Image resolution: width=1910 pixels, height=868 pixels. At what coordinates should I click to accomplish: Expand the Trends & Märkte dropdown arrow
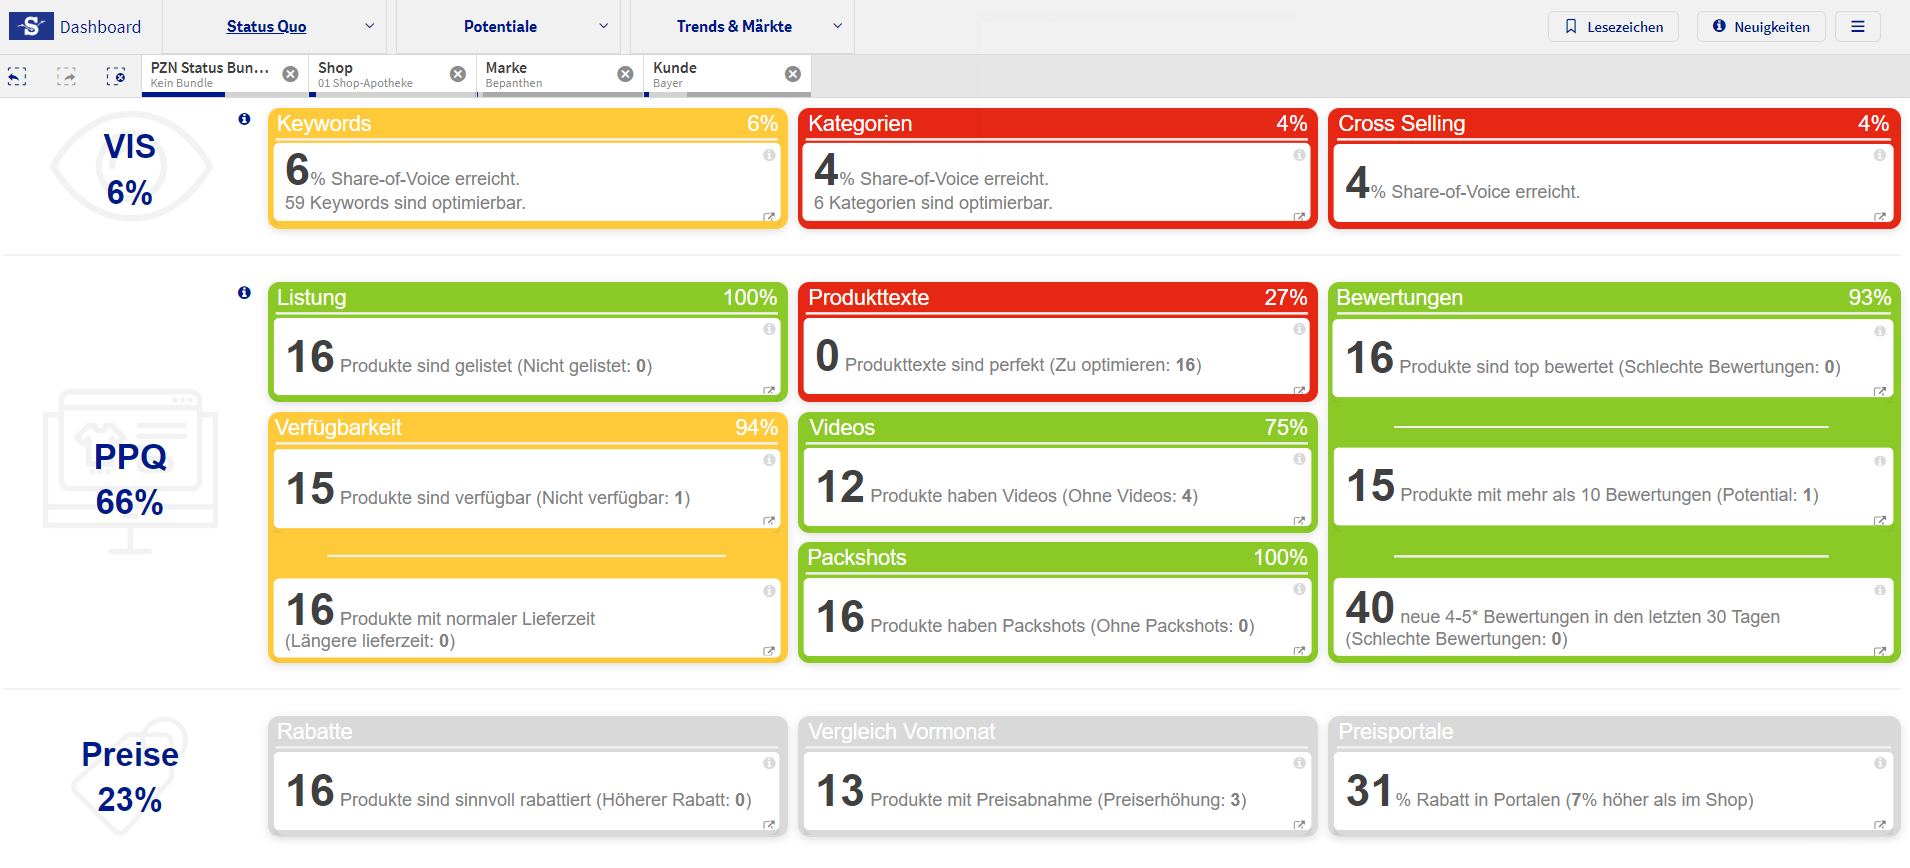[837, 26]
